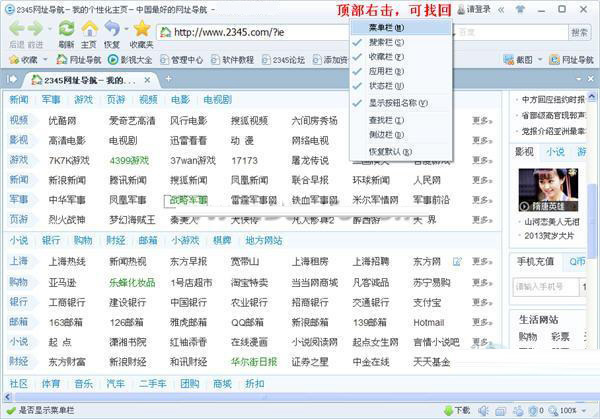Toggle 搜索栏 in the context menu
The height and width of the screenshot is (419, 600).
(x=401, y=42)
